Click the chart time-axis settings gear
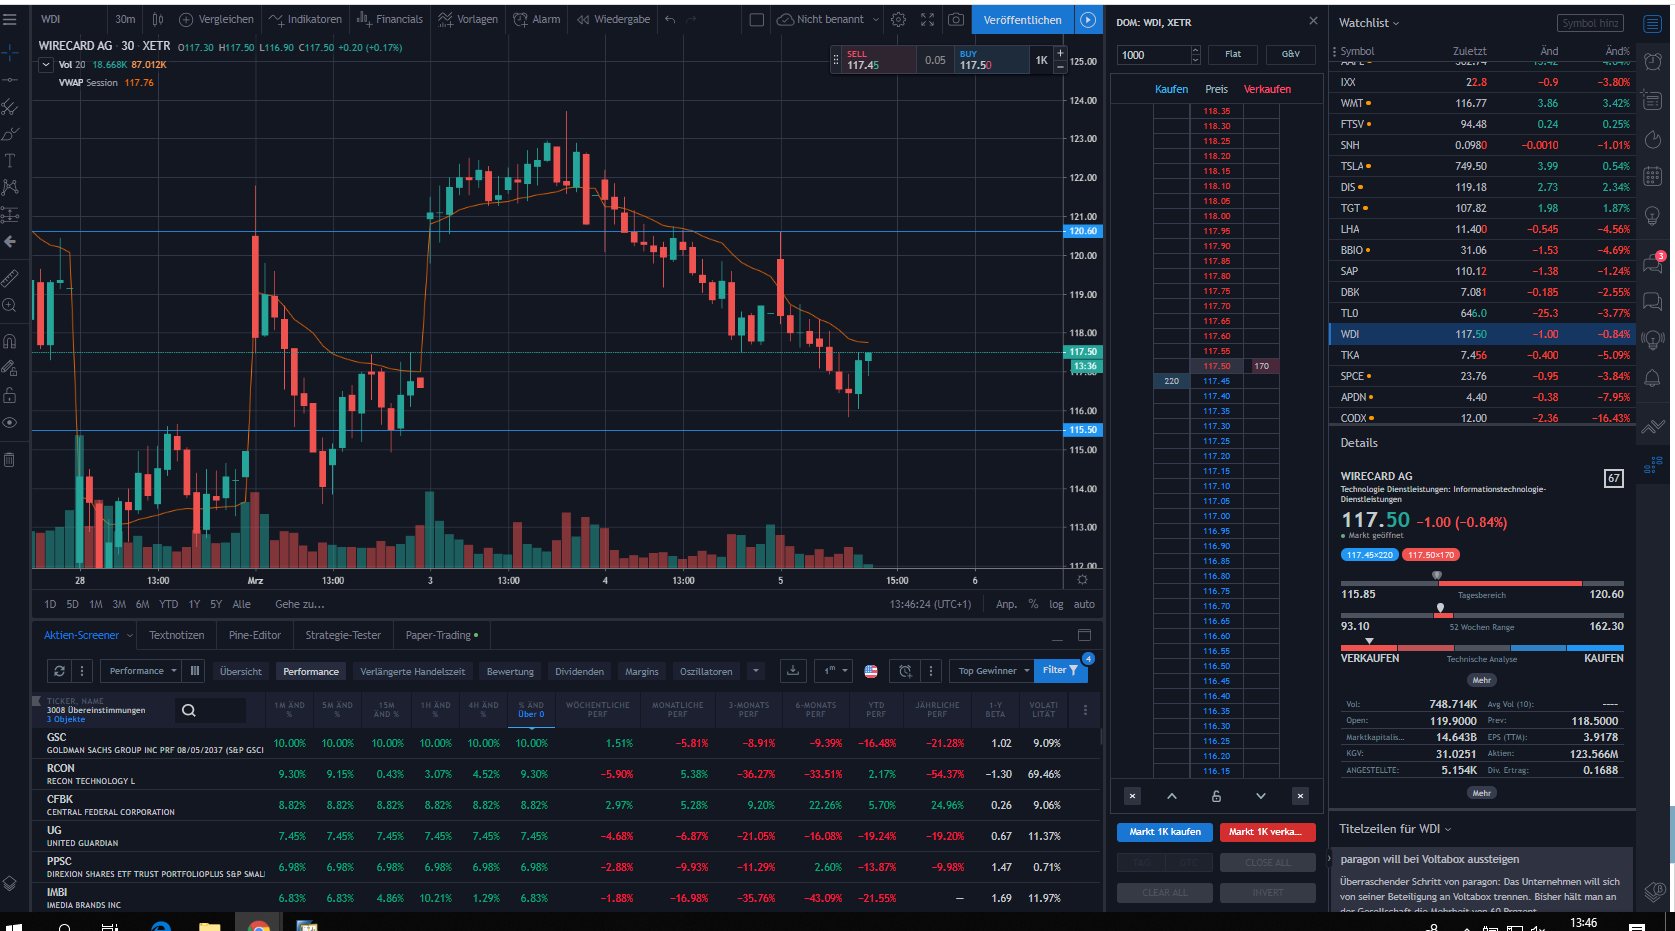This screenshot has height=931, width=1675. [x=1082, y=580]
